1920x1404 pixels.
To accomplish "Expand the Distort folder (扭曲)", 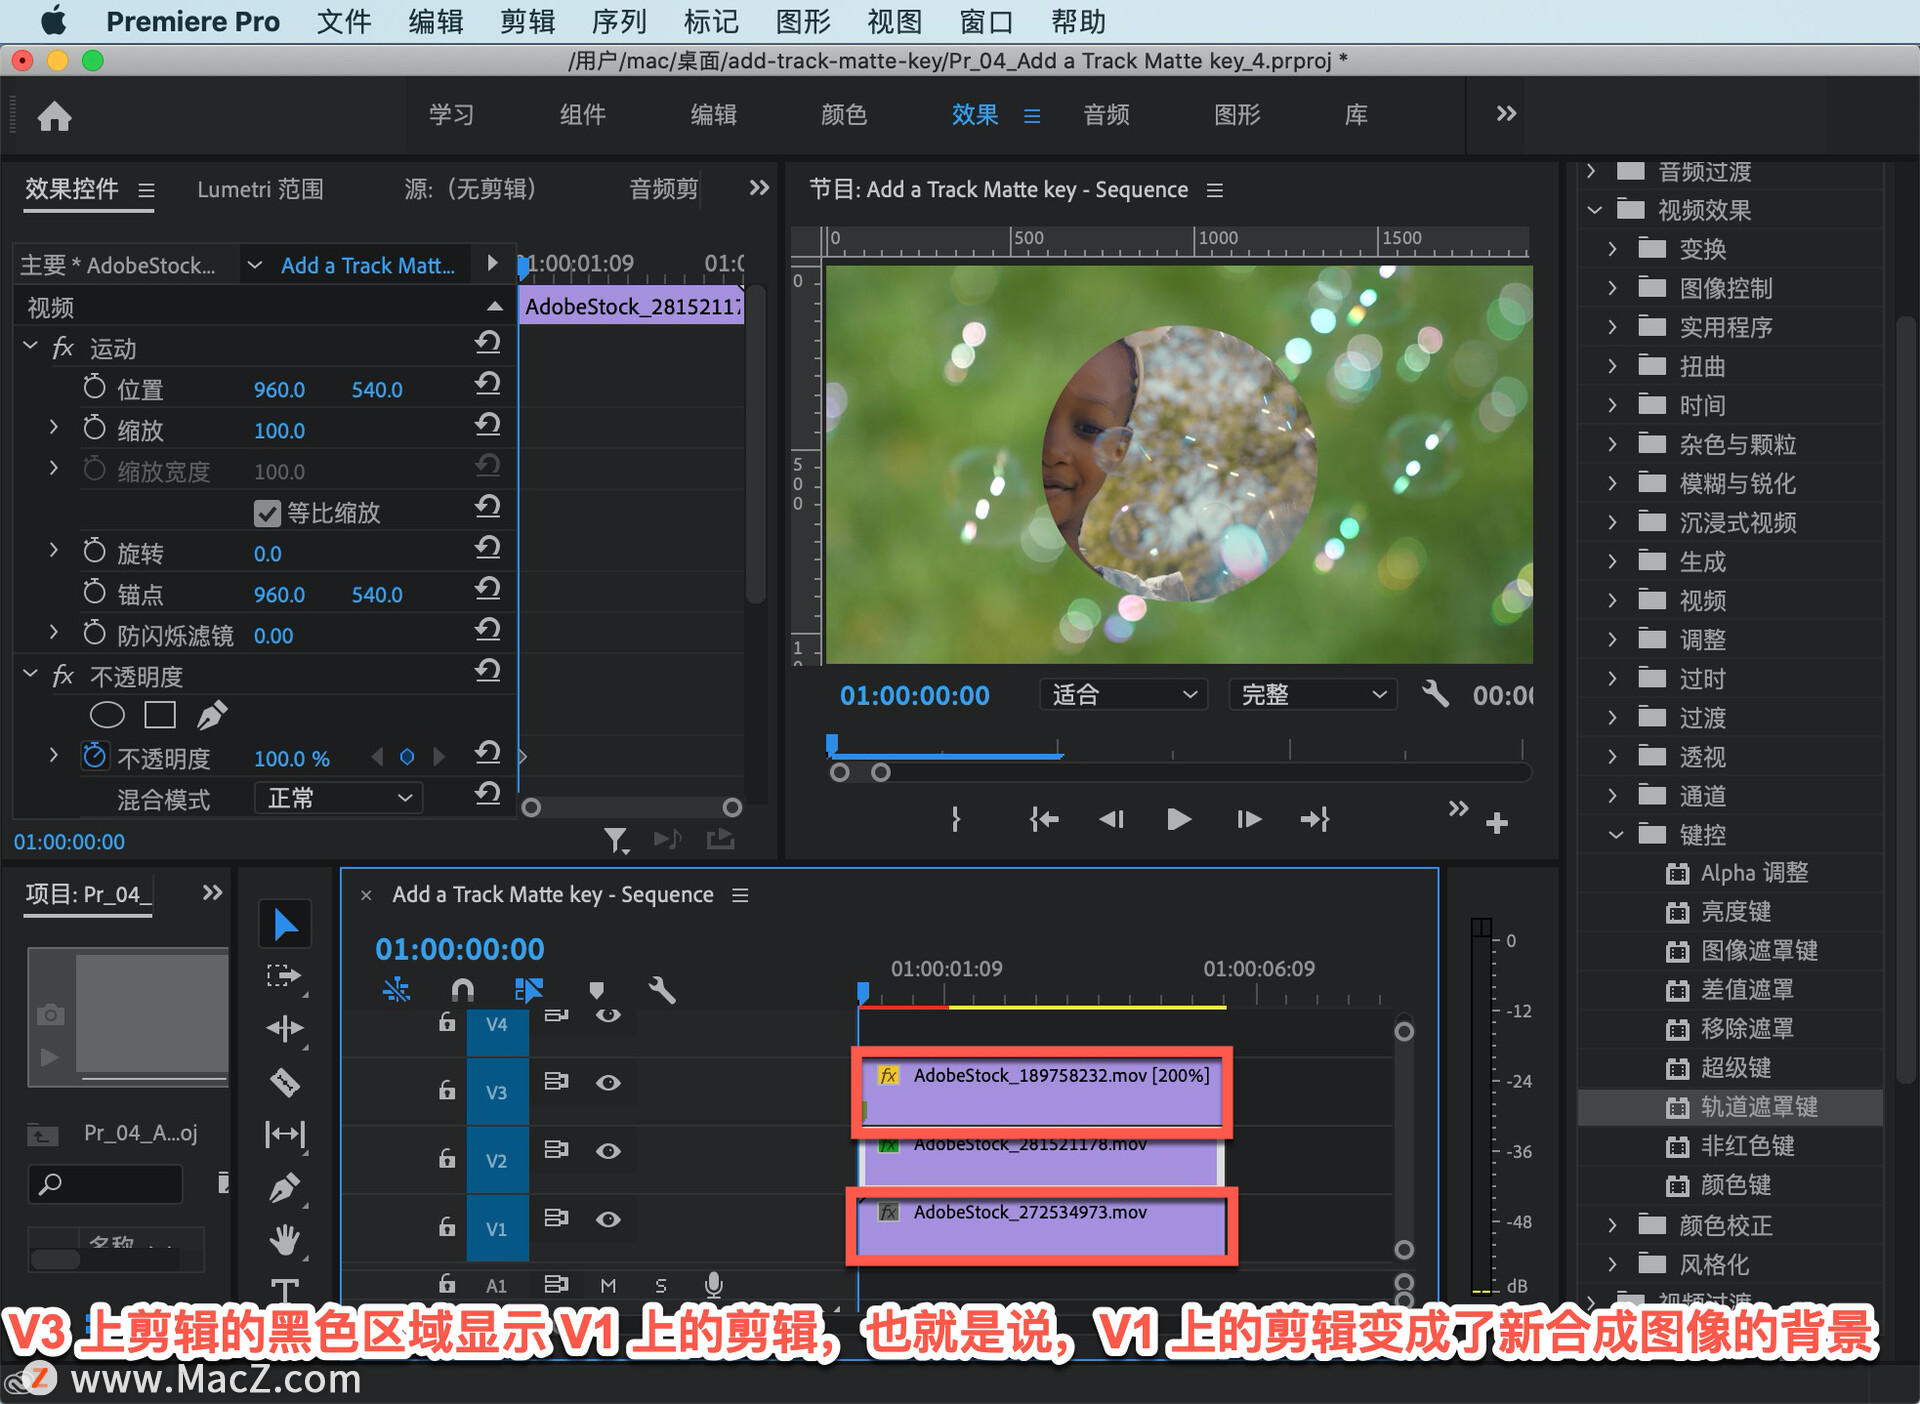I will coord(1612,366).
